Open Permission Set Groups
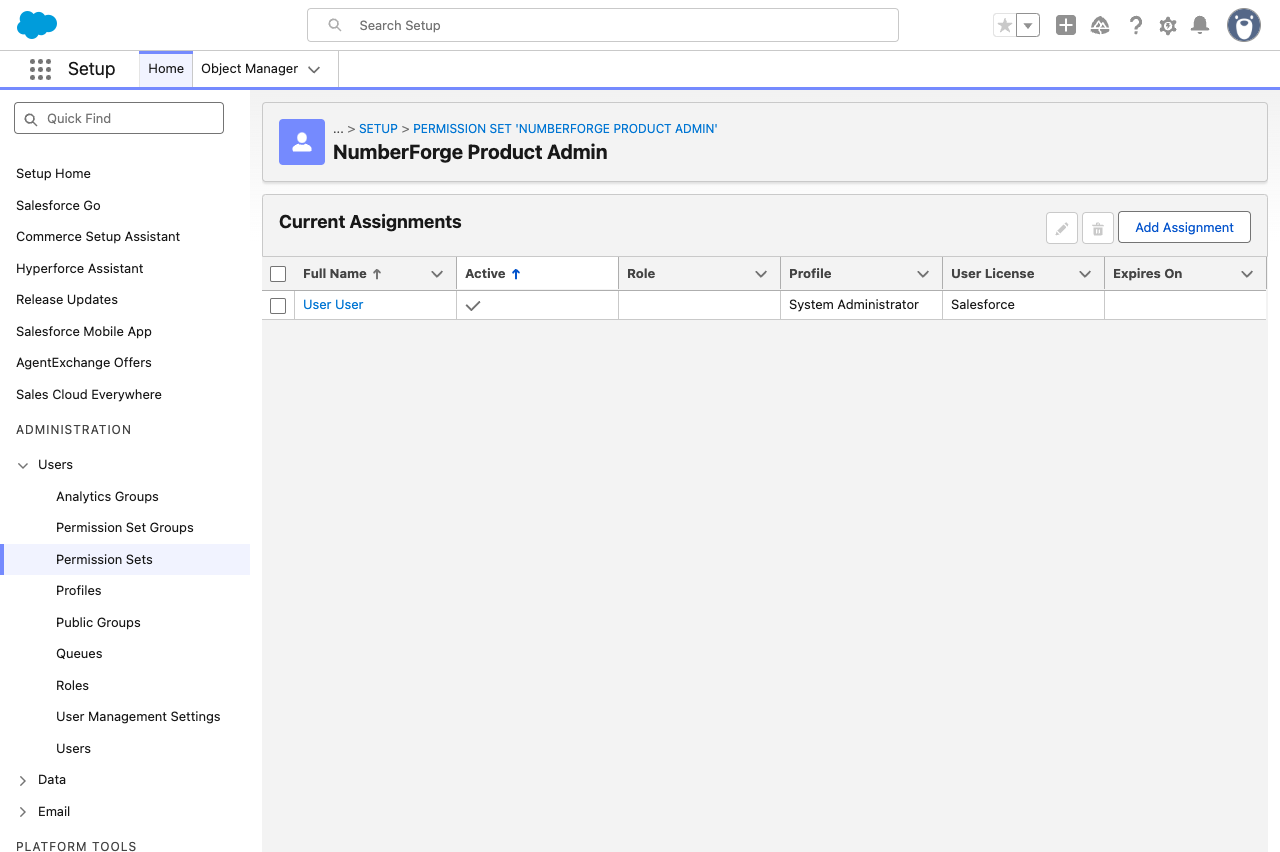The image size is (1280, 852). click(x=125, y=528)
